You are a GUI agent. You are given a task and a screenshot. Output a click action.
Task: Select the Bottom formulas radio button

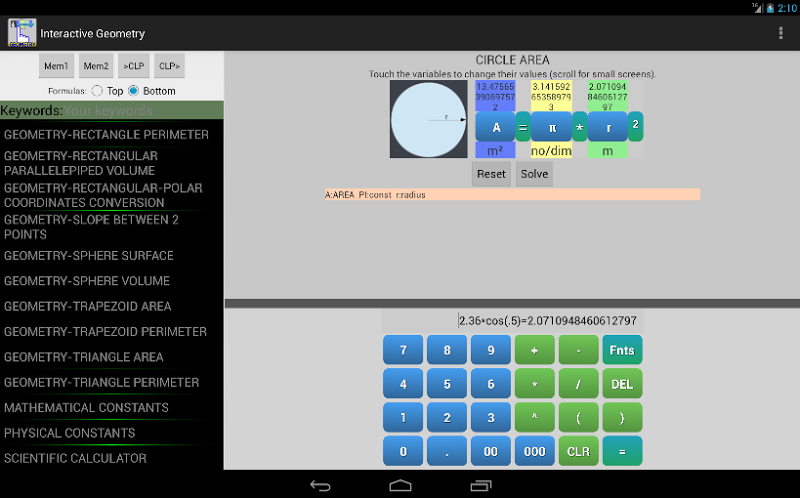coord(133,91)
